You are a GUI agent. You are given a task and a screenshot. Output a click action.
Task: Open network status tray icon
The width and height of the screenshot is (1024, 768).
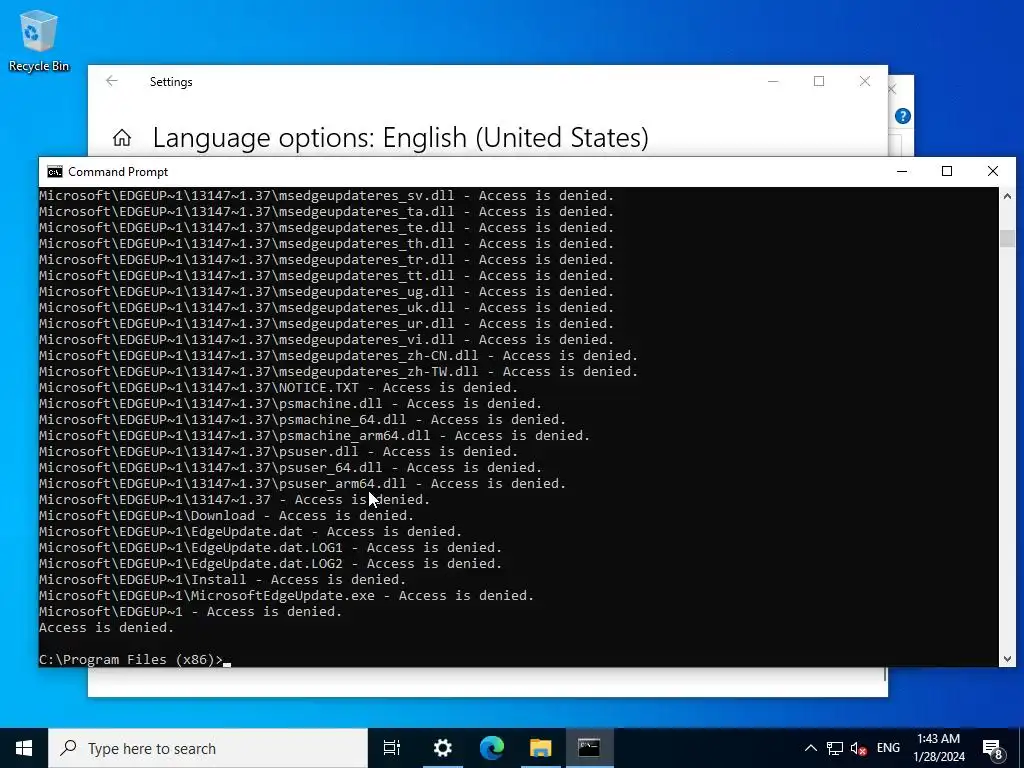(835, 748)
